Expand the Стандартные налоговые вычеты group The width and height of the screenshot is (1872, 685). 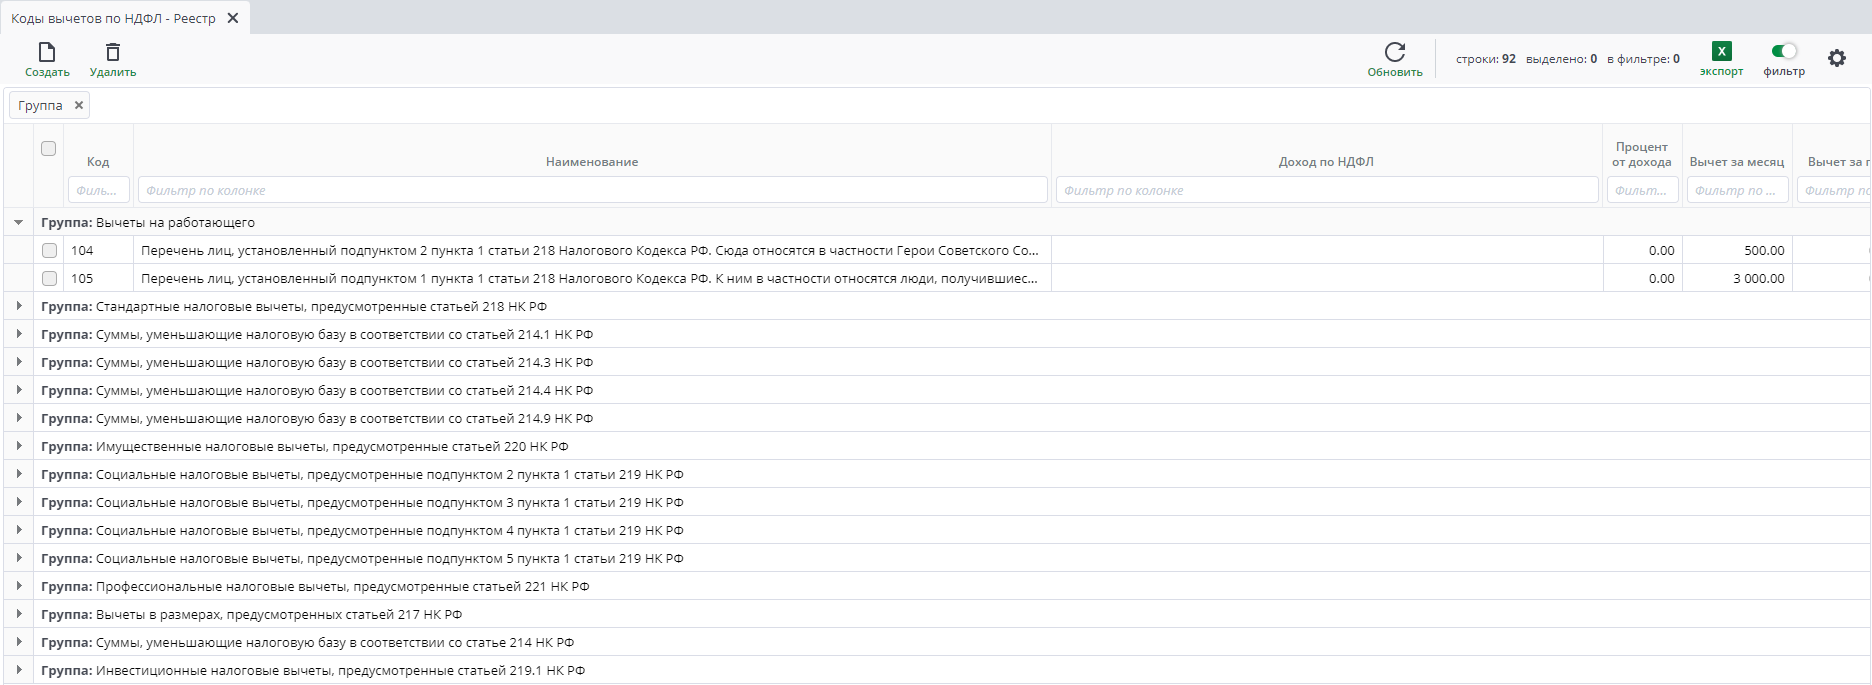[18, 307]
